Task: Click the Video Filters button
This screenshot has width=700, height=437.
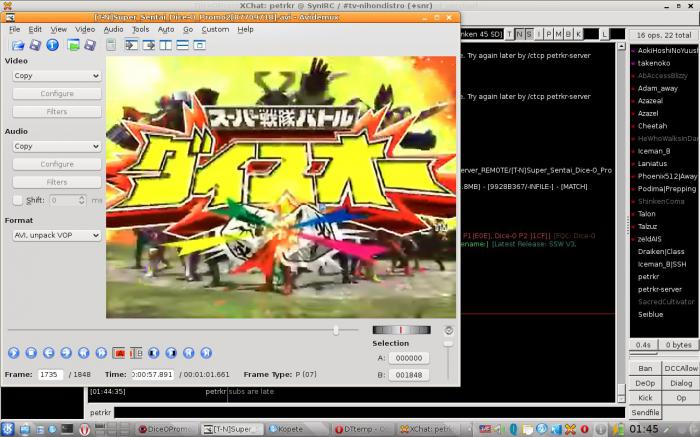Action: click(57, 112)
